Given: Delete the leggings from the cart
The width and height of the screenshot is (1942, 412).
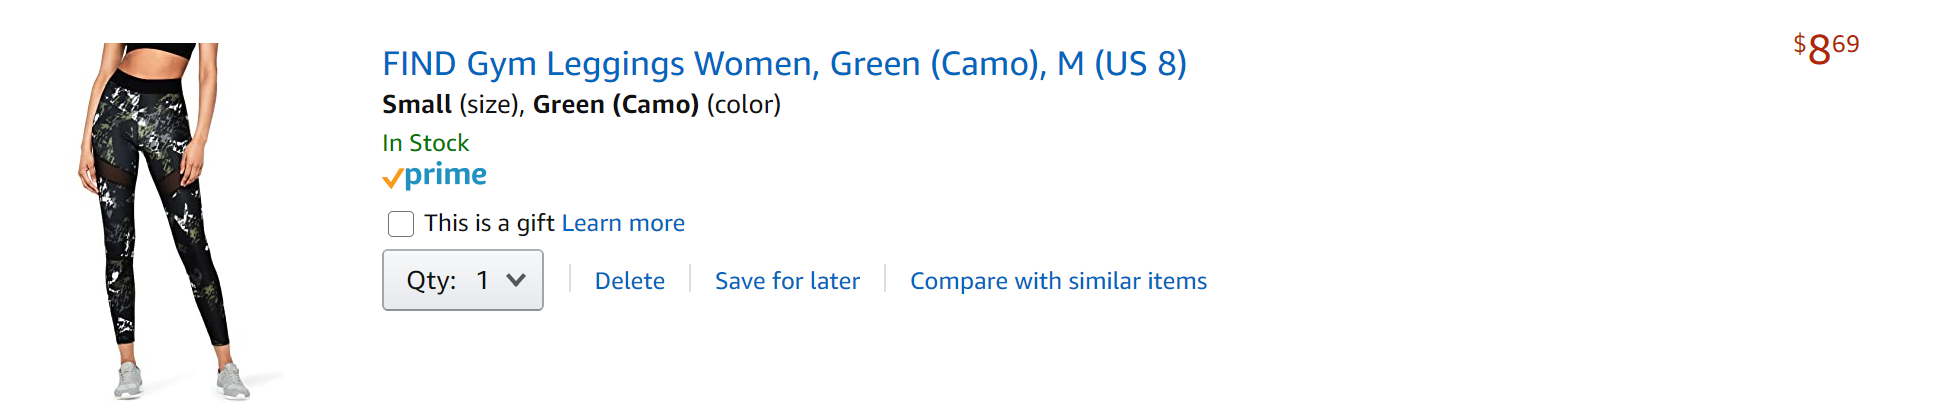Looking at the screenshot, I should coord(629,281).
